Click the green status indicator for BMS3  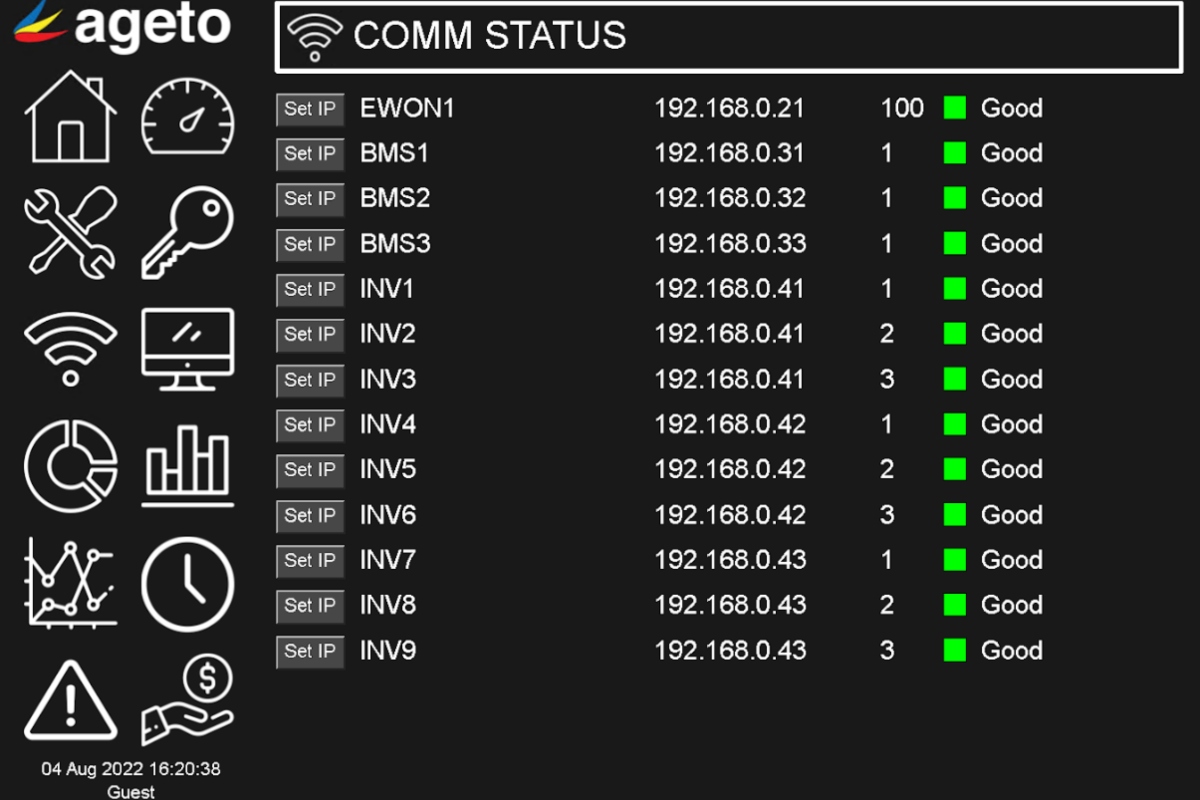pos(955,244)
